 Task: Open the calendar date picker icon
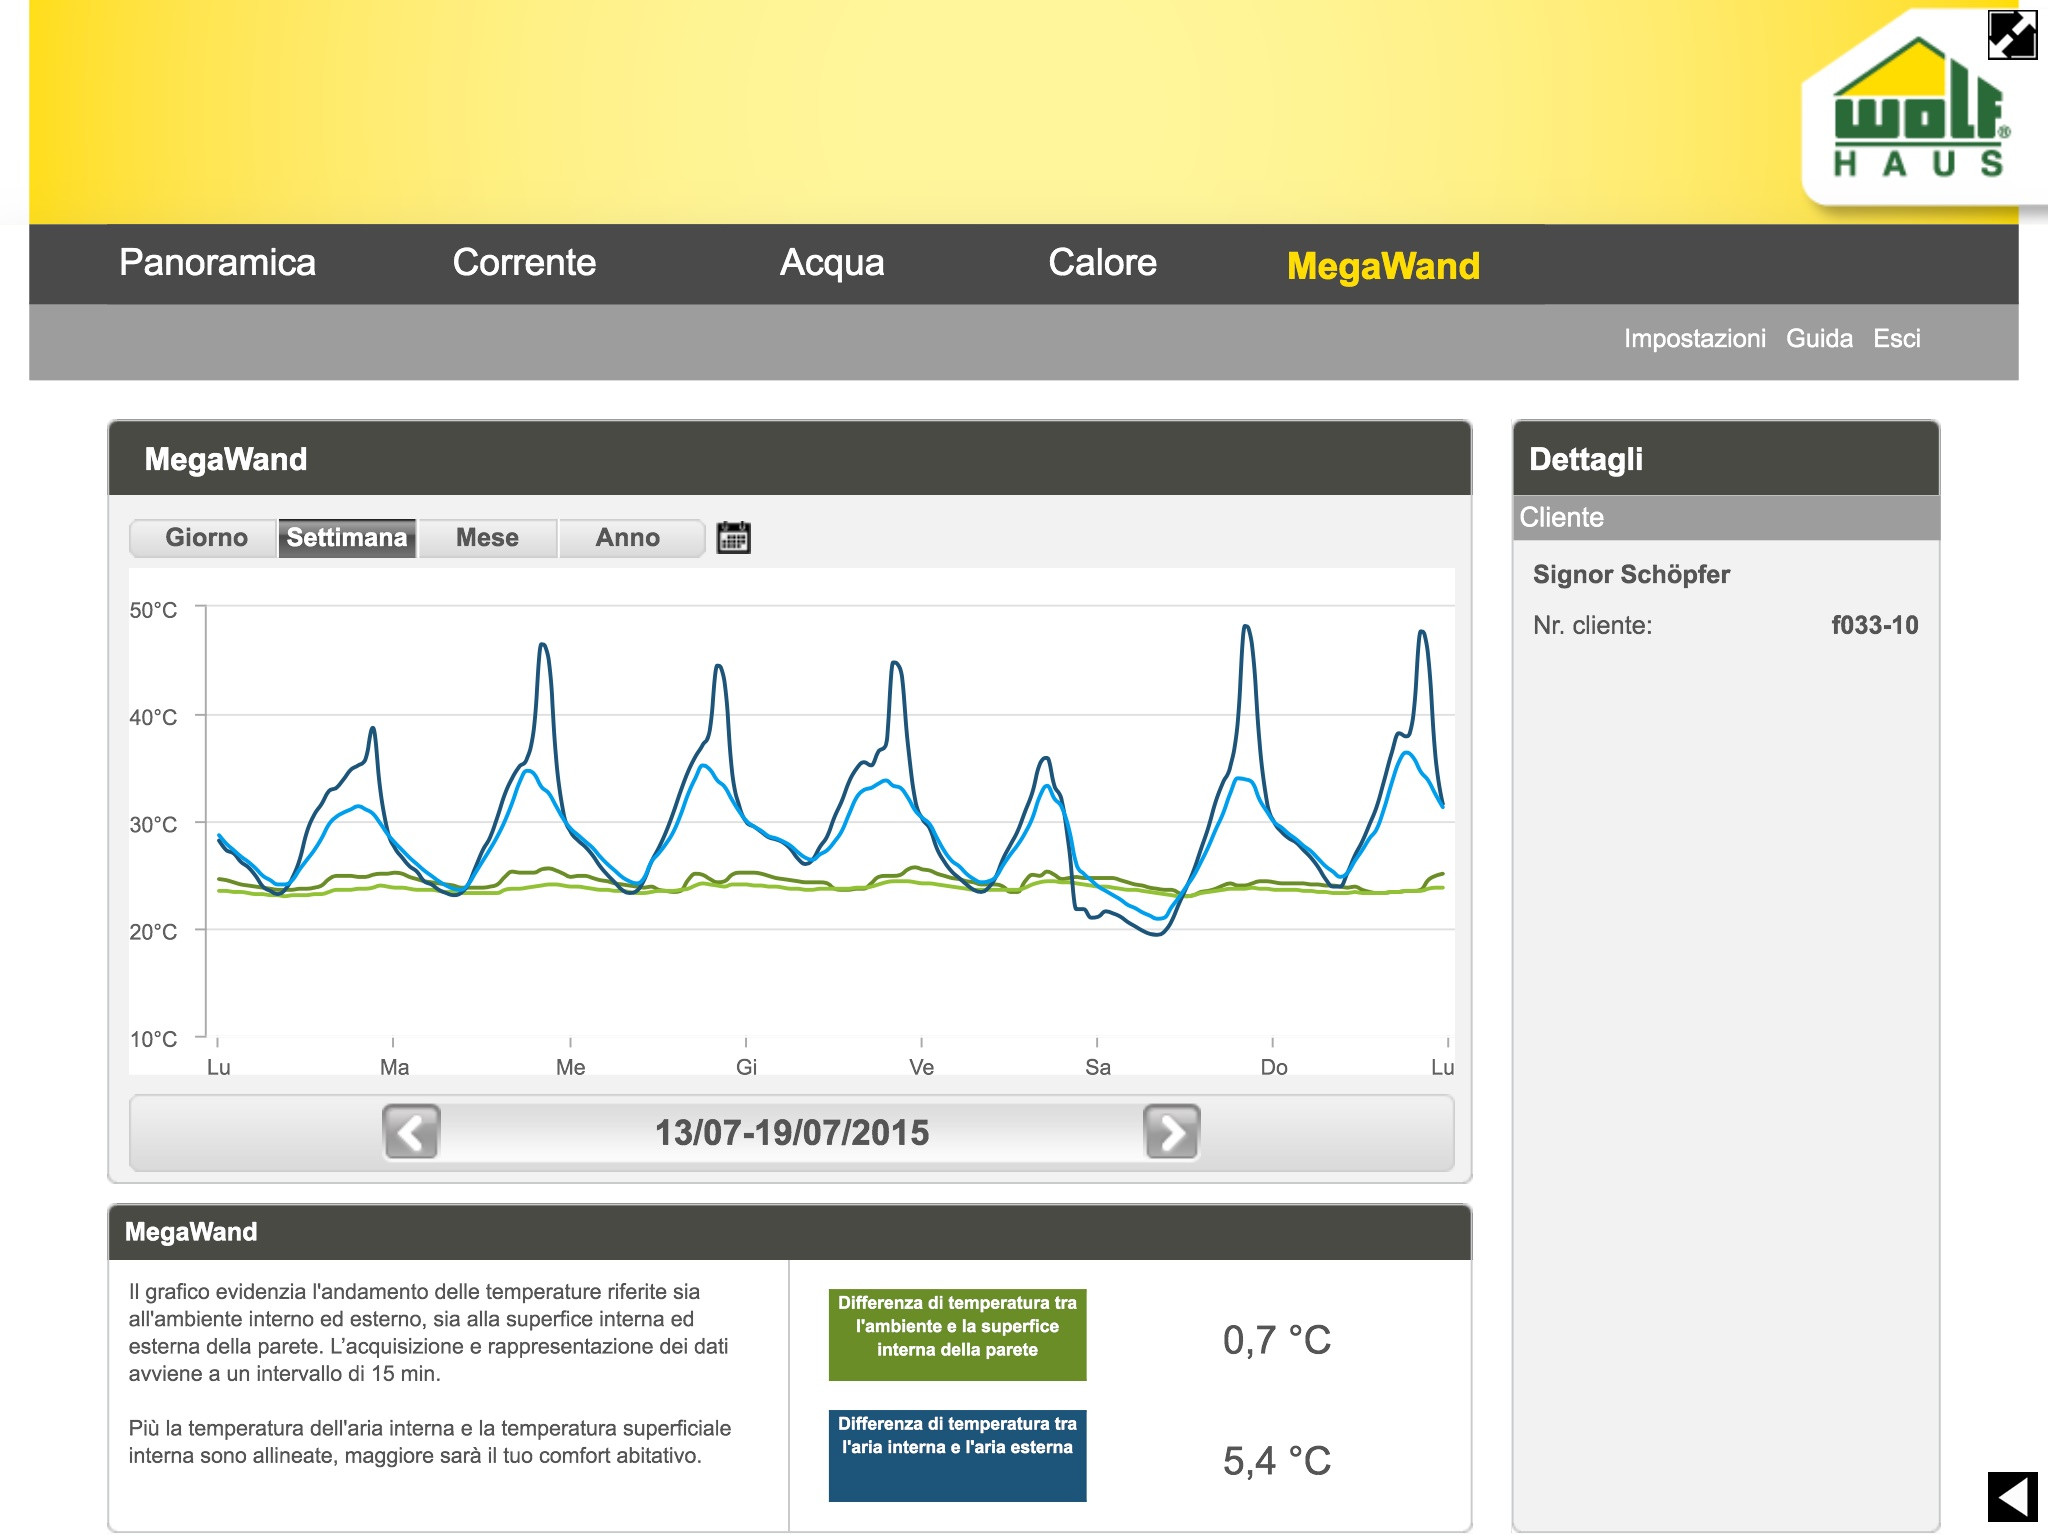(733, 538)
